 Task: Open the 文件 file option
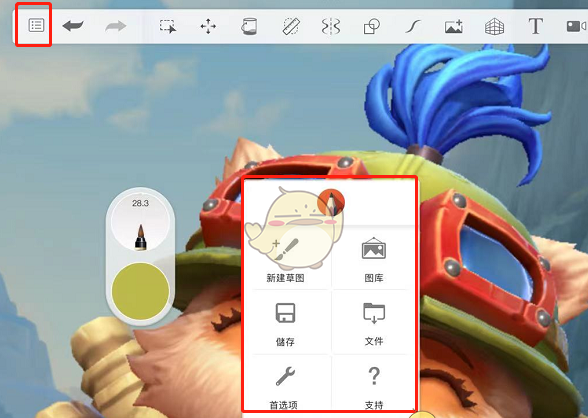[374, 325]
